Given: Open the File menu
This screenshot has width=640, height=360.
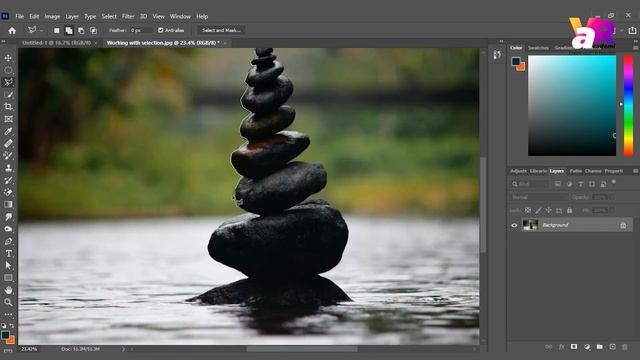Looking at the screenshot, I should 20,16.
